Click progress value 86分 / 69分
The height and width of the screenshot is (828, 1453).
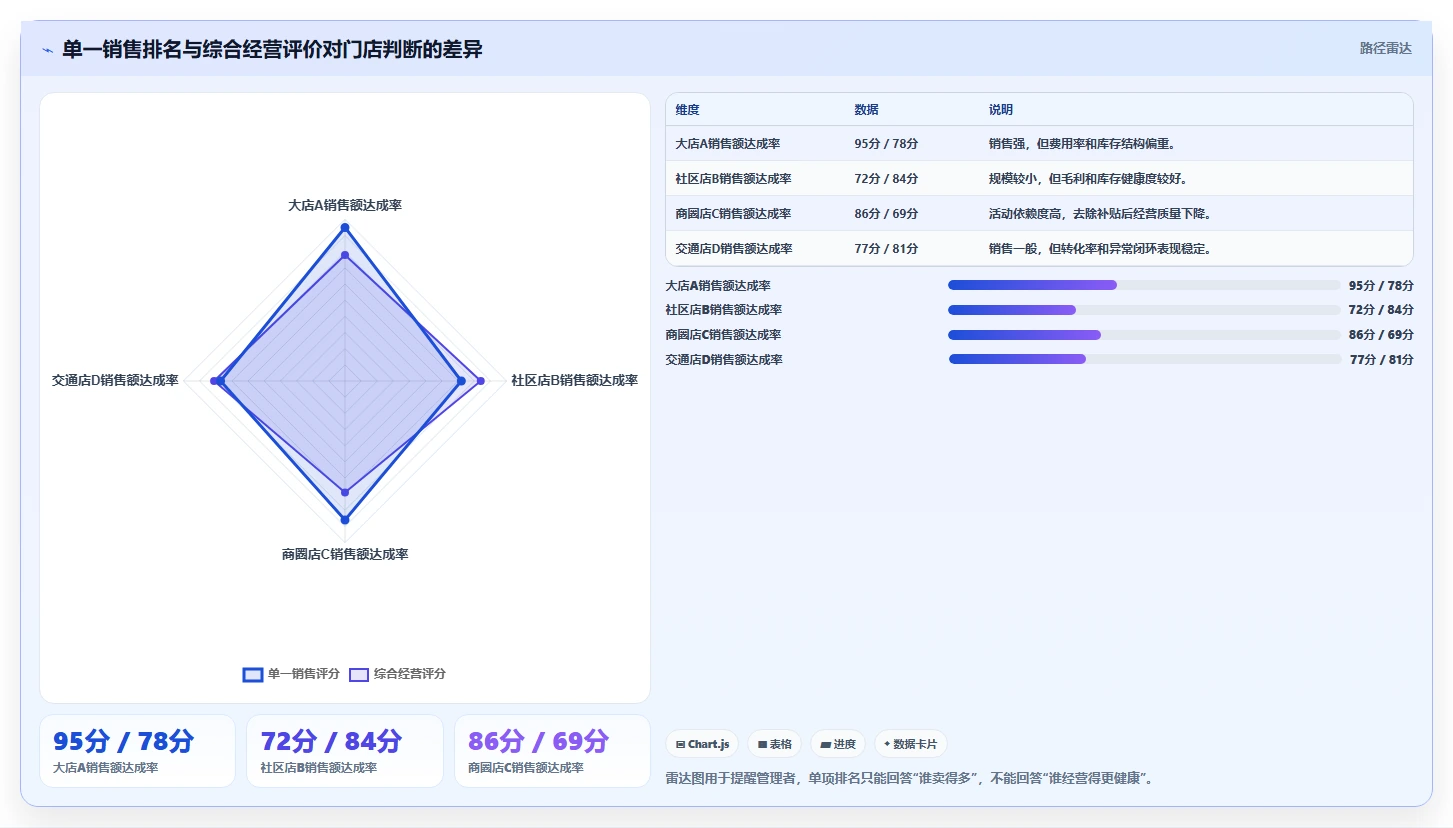[x=1381, y=335]
